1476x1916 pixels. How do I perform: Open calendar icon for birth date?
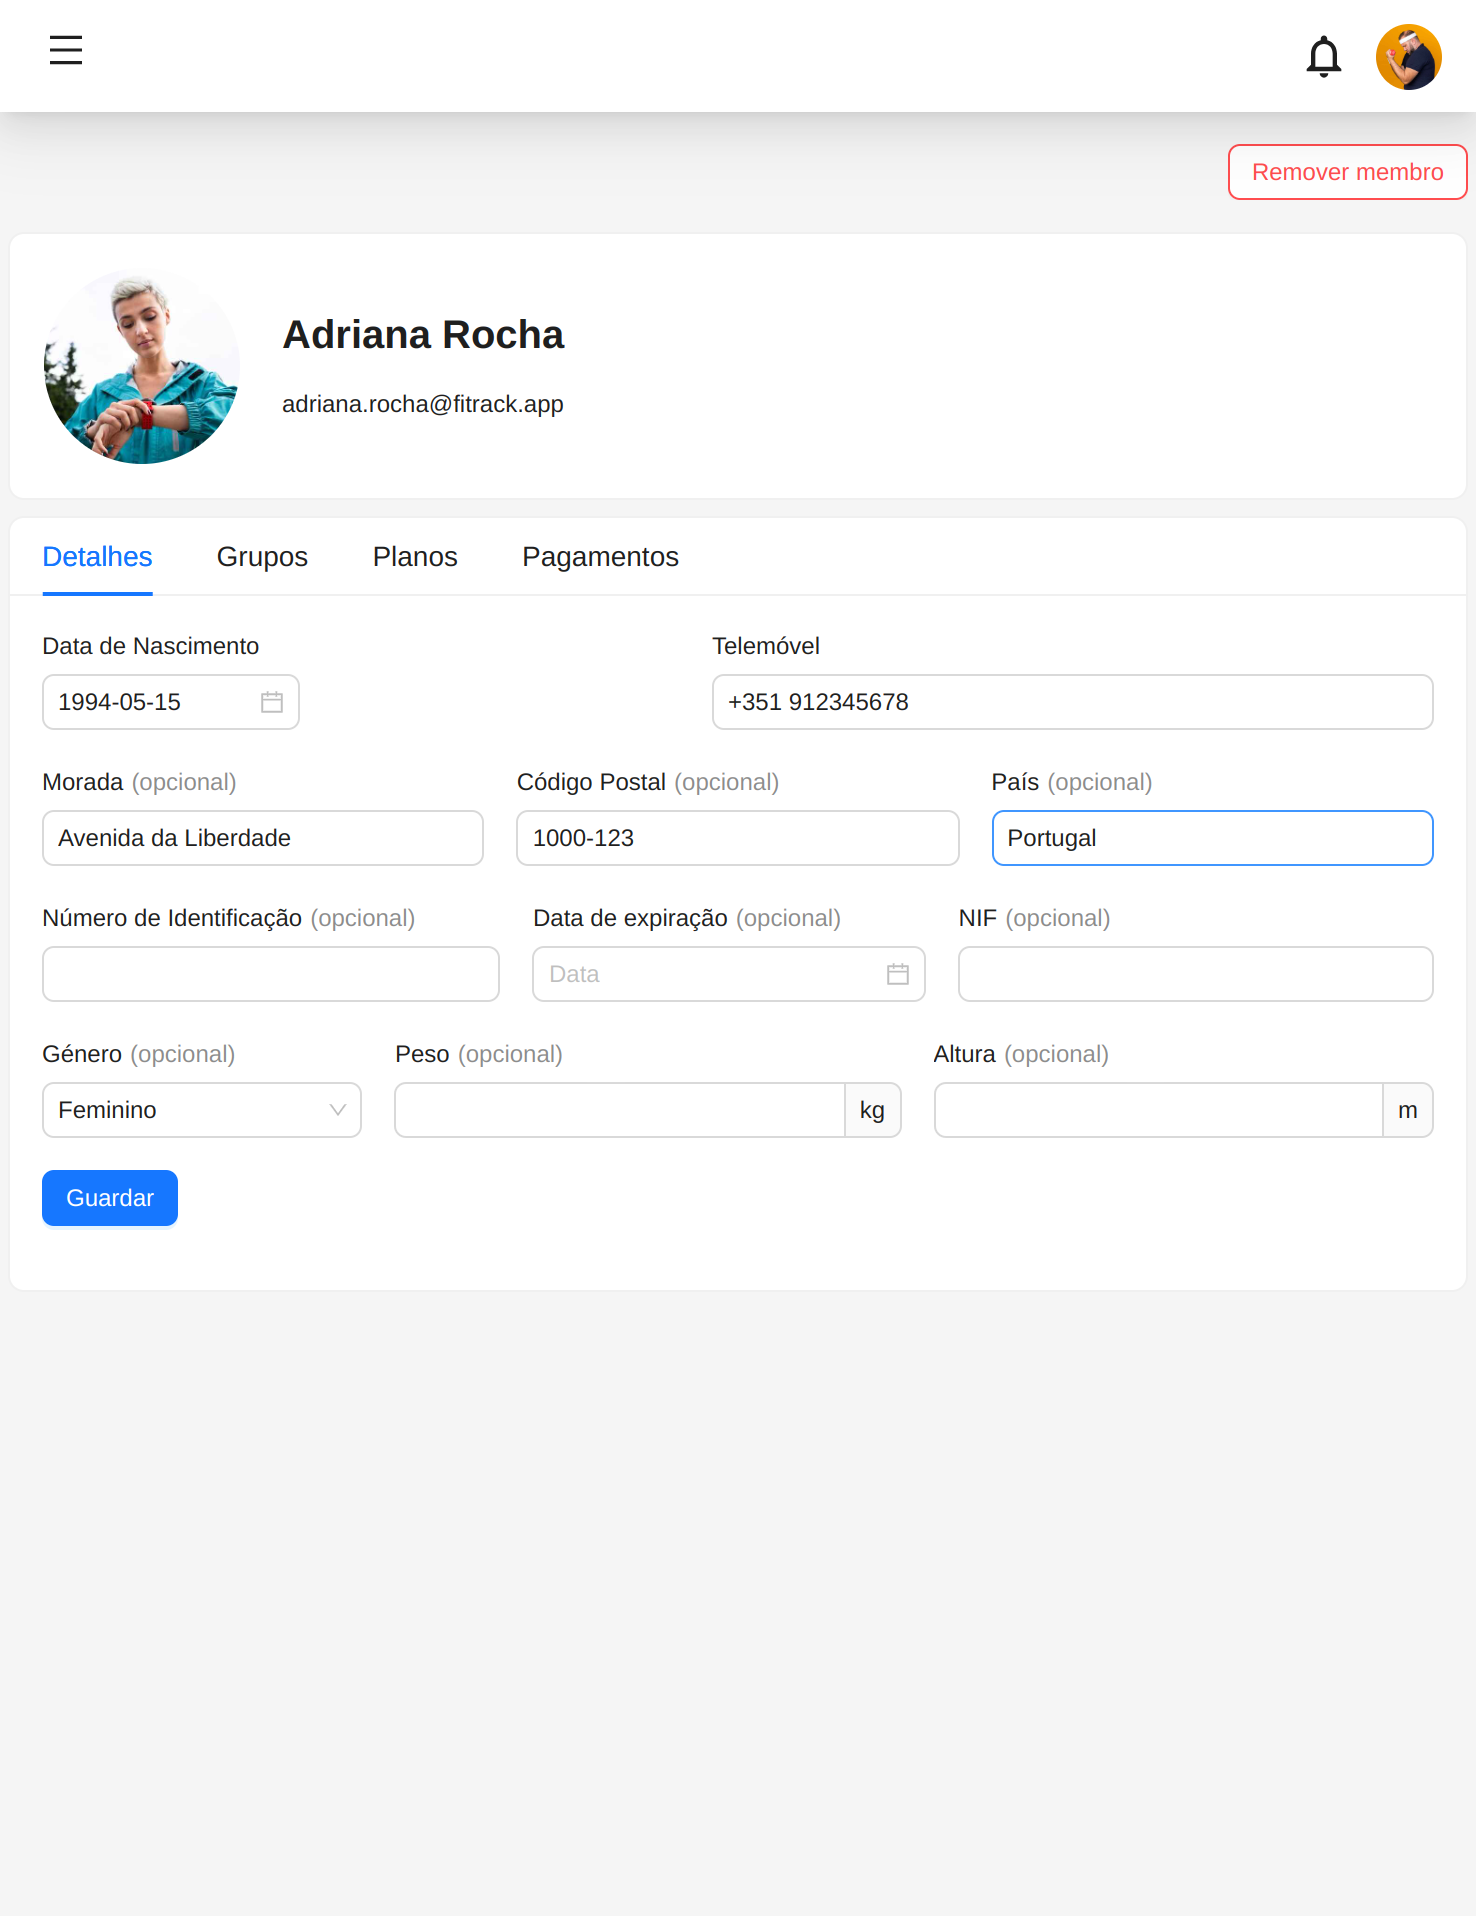(x=272, y=702)
